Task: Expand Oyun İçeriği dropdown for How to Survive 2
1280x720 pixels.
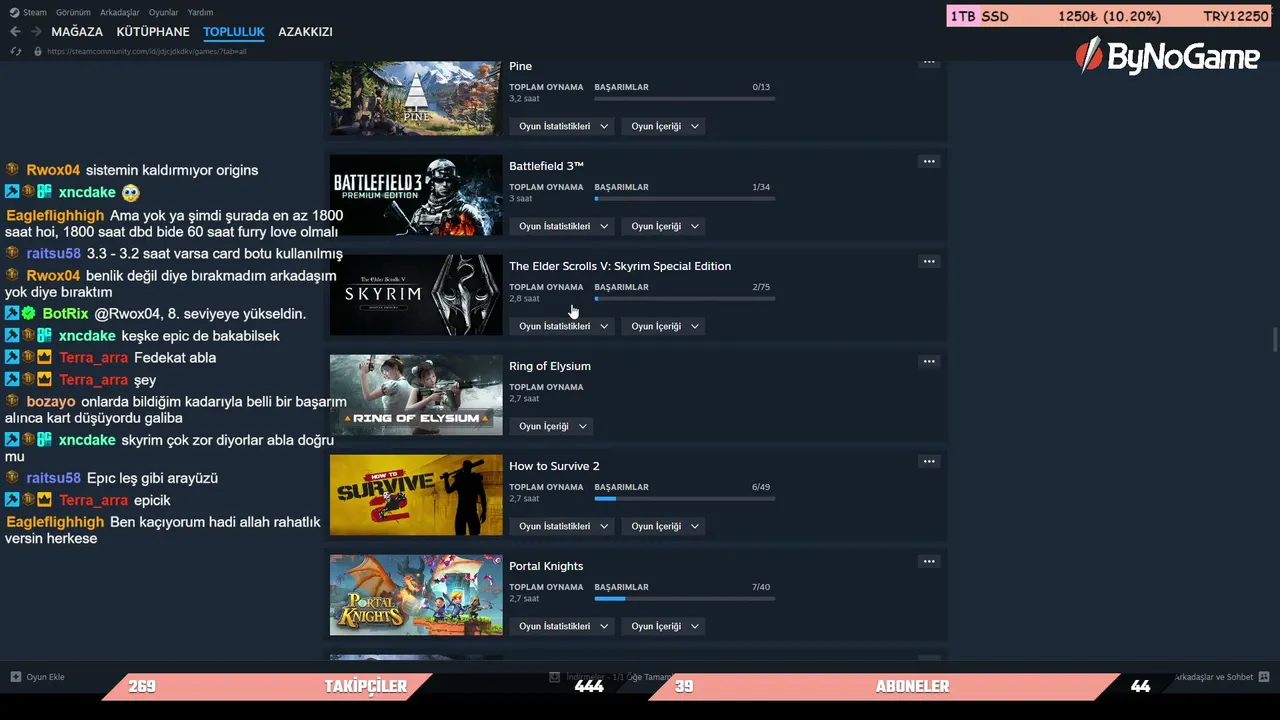Action: pyautogui.click(x=663, y=526)
